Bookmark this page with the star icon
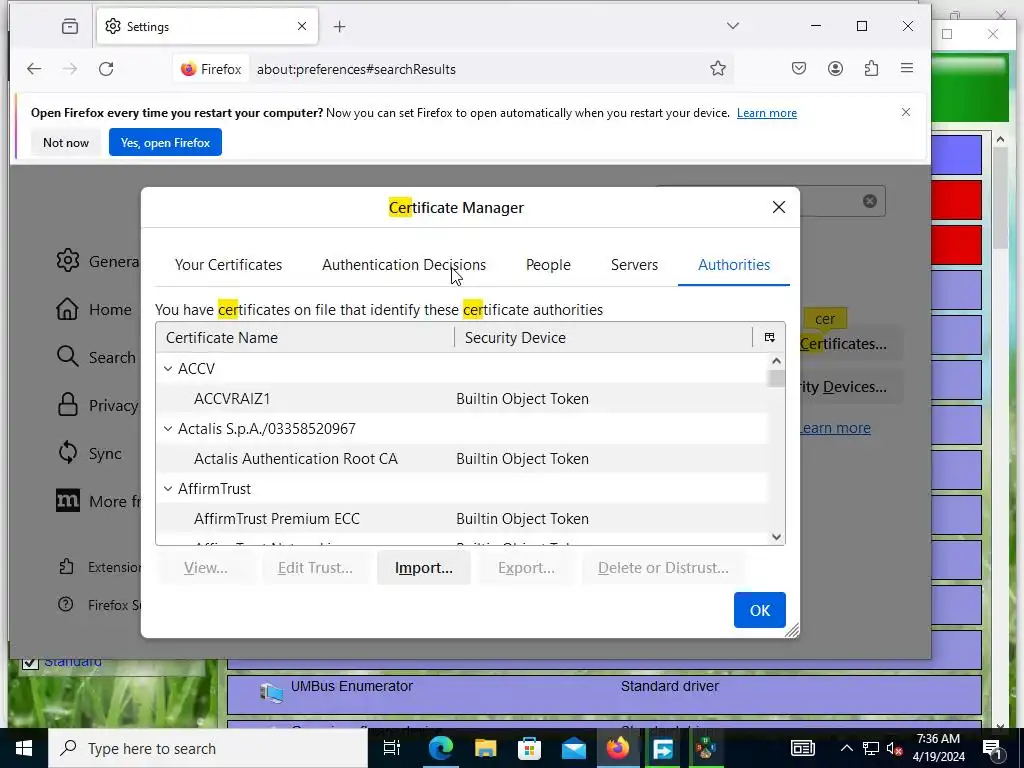Screen dimensions: 1024x768 (718, 69)
